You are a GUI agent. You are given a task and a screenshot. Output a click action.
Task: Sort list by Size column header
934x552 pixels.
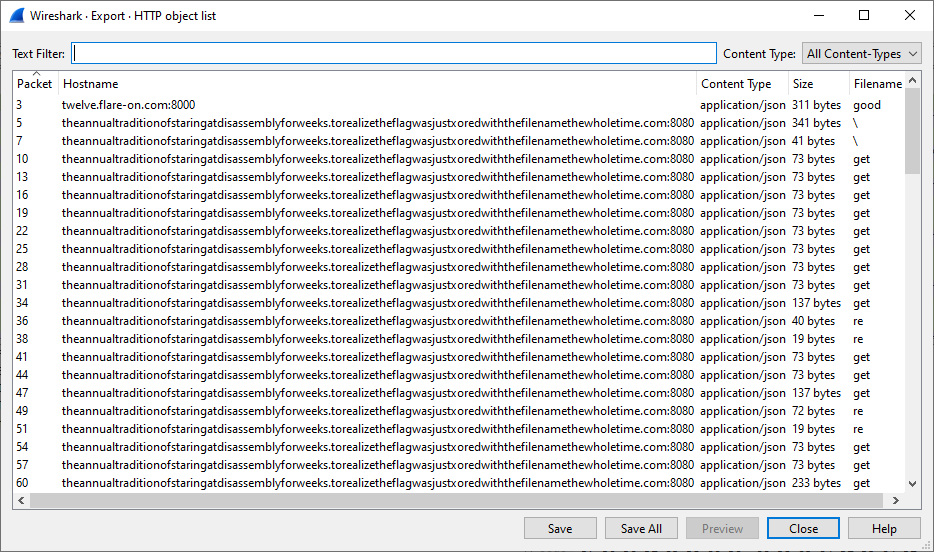pos(803,84)
